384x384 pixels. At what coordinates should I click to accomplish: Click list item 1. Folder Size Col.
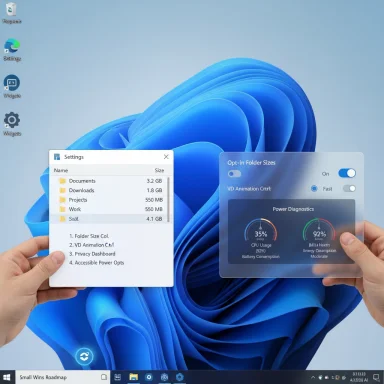(89, 236)
